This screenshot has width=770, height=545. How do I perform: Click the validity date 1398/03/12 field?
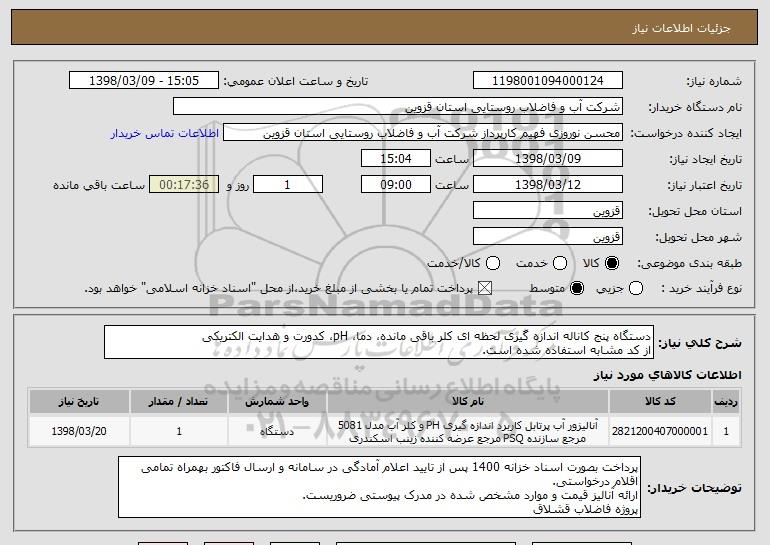[548, 185]
